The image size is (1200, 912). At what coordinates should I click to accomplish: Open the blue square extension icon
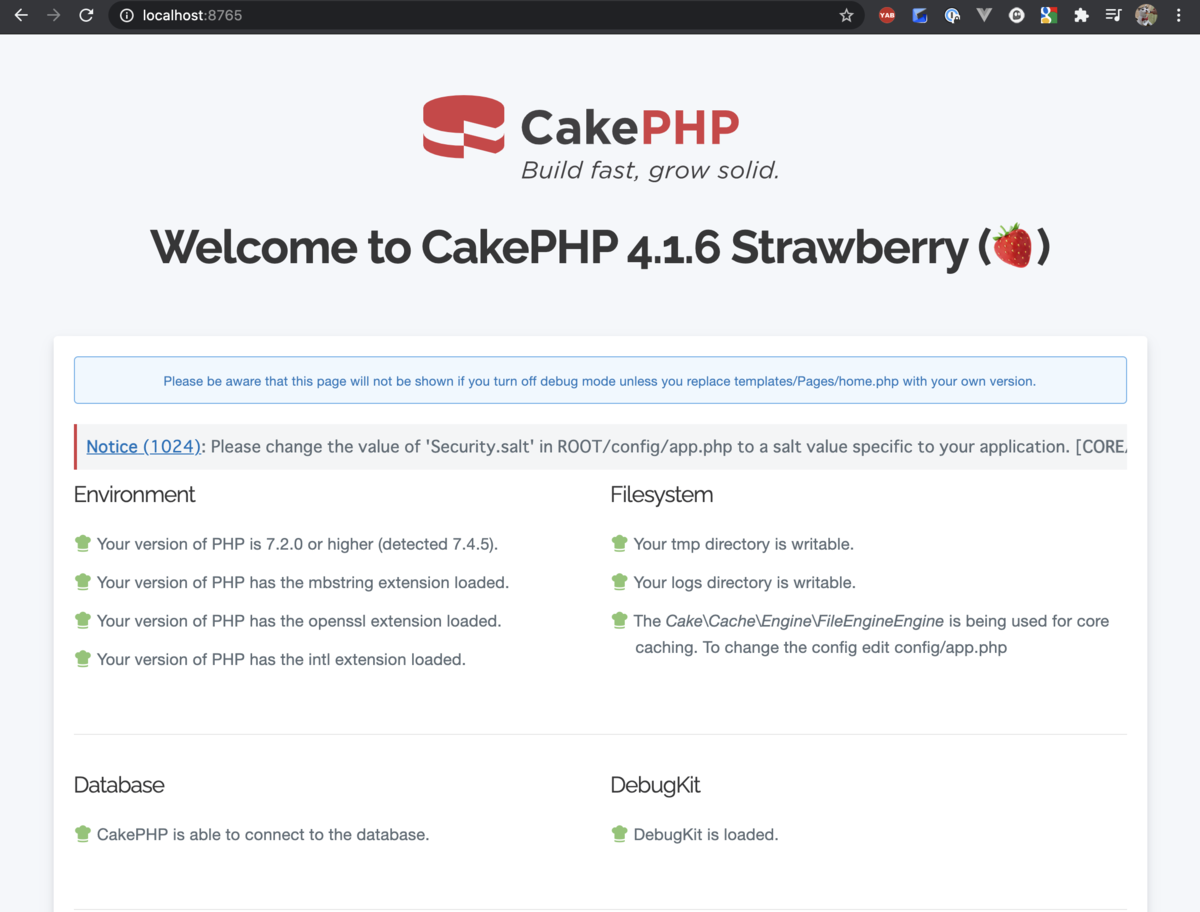(x=920, y=15)
